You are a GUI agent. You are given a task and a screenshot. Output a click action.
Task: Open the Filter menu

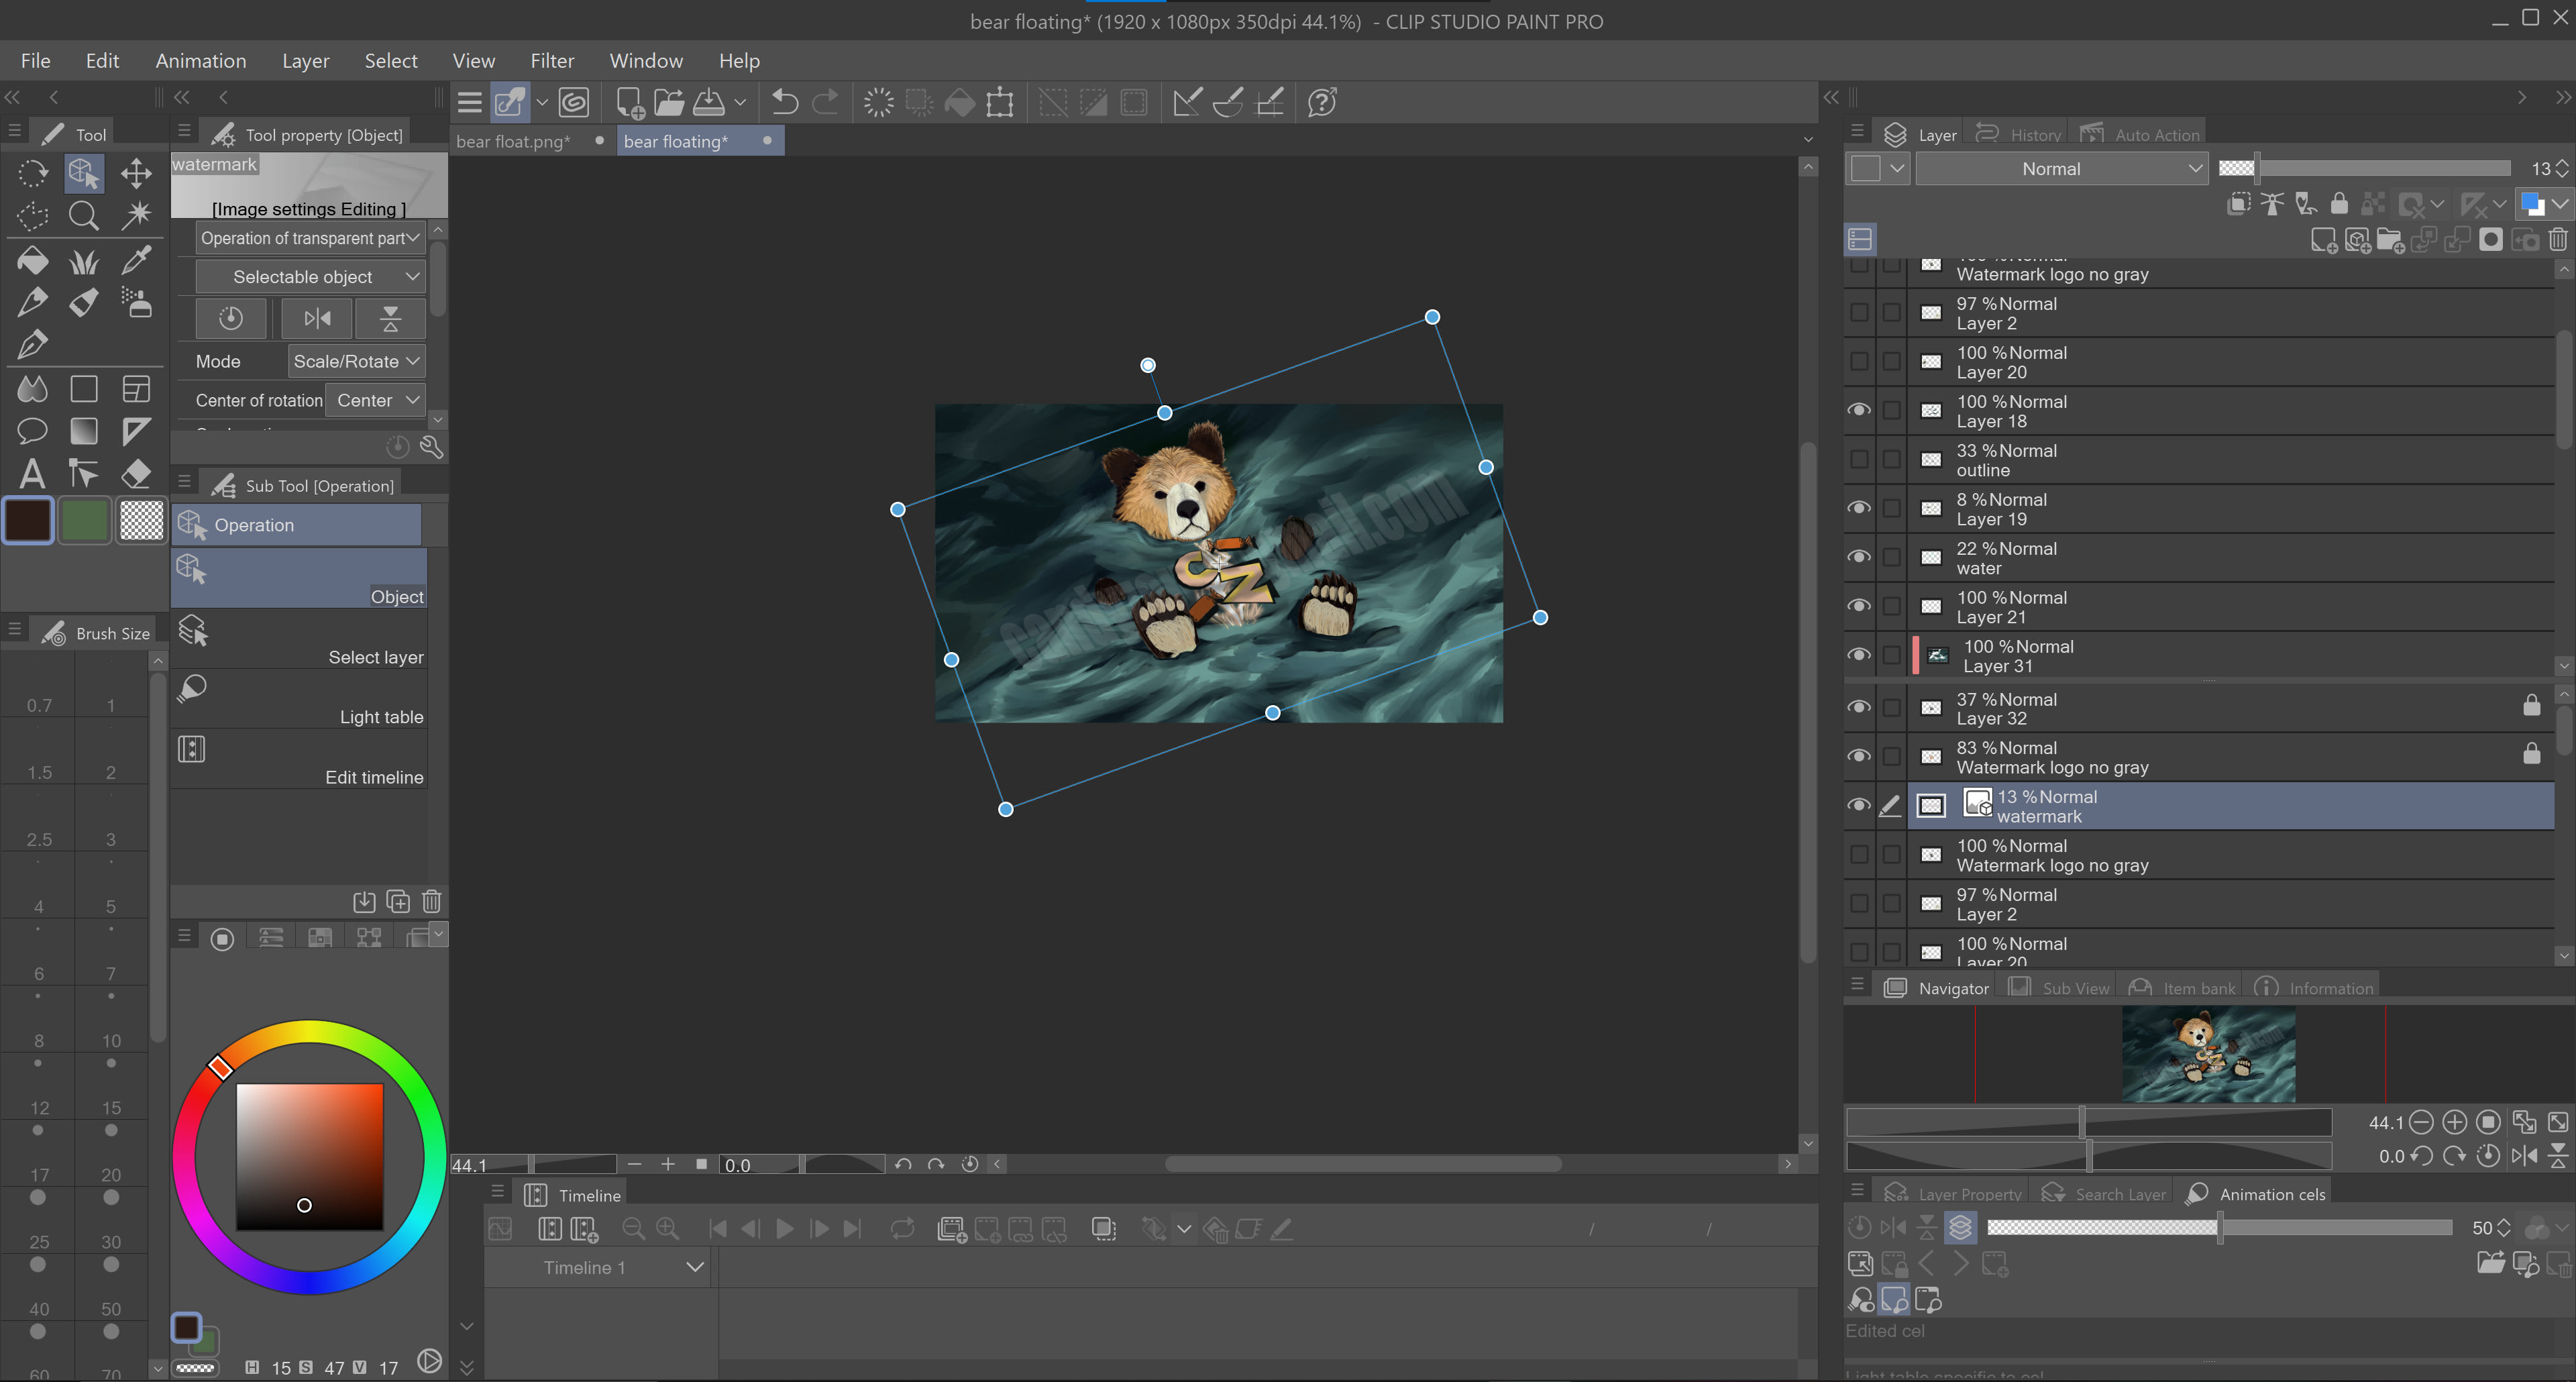tap(552, 61)
